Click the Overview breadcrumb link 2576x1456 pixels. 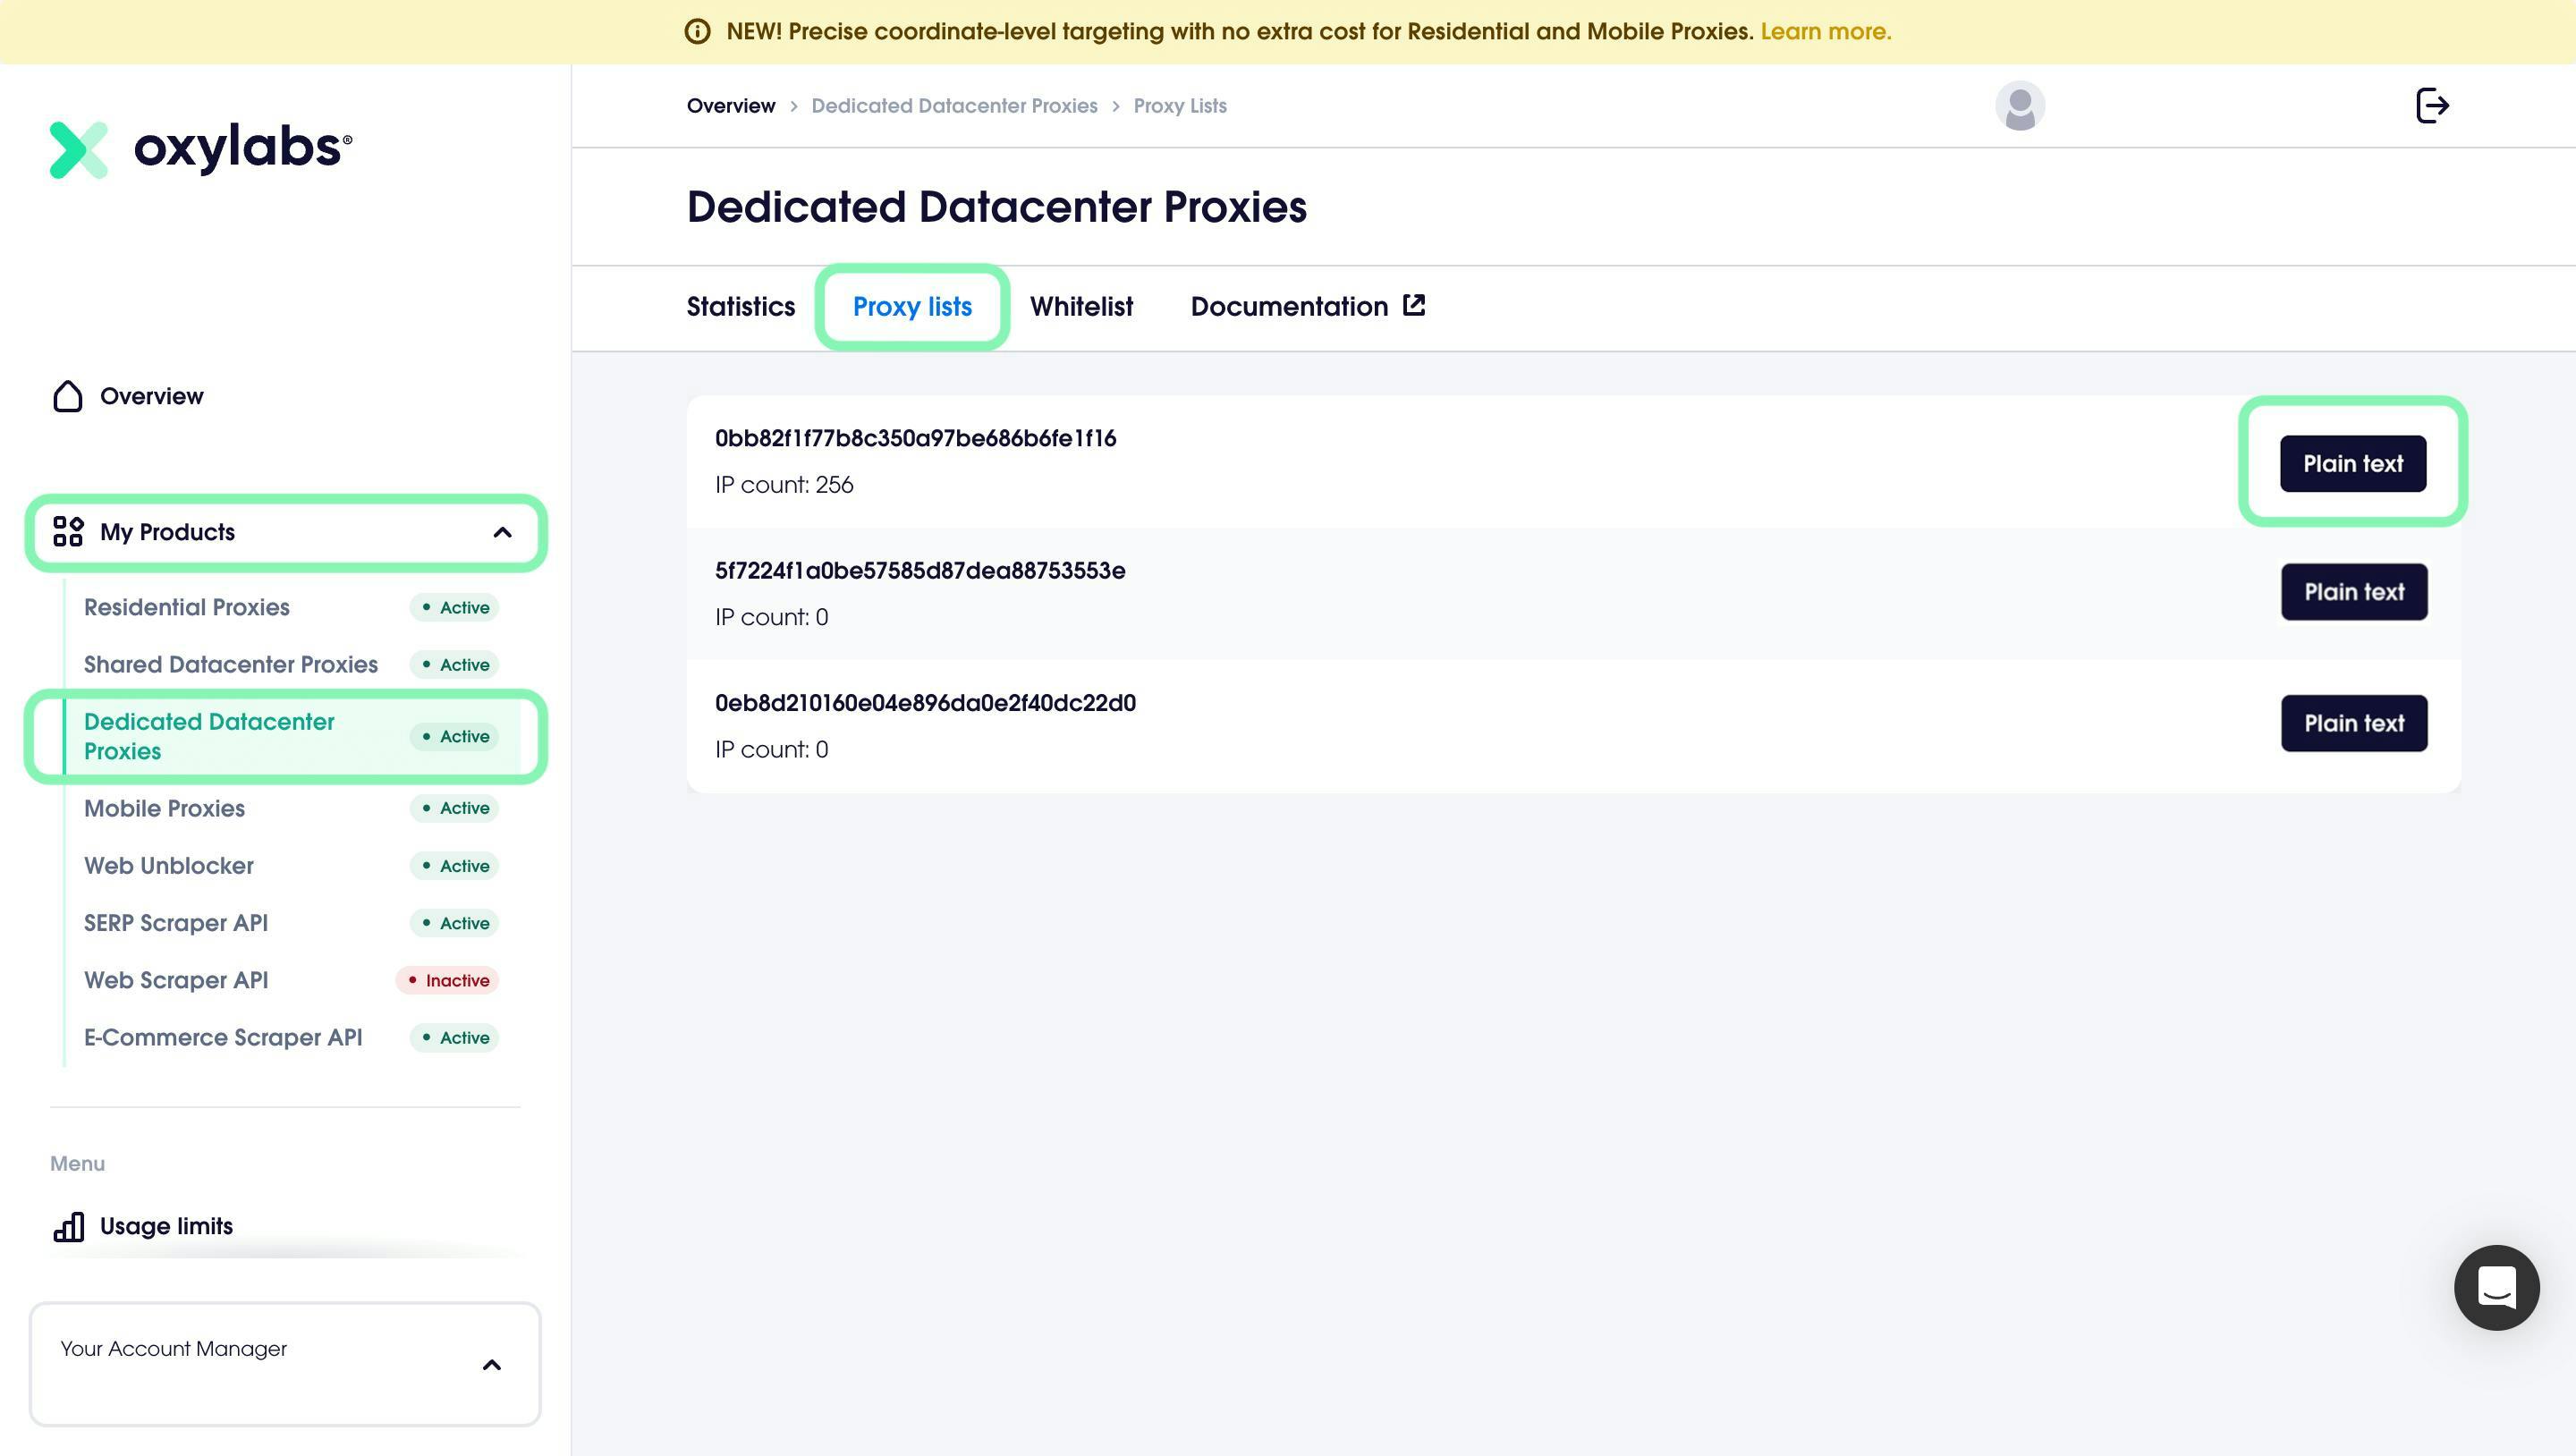(x=730, y=106)
